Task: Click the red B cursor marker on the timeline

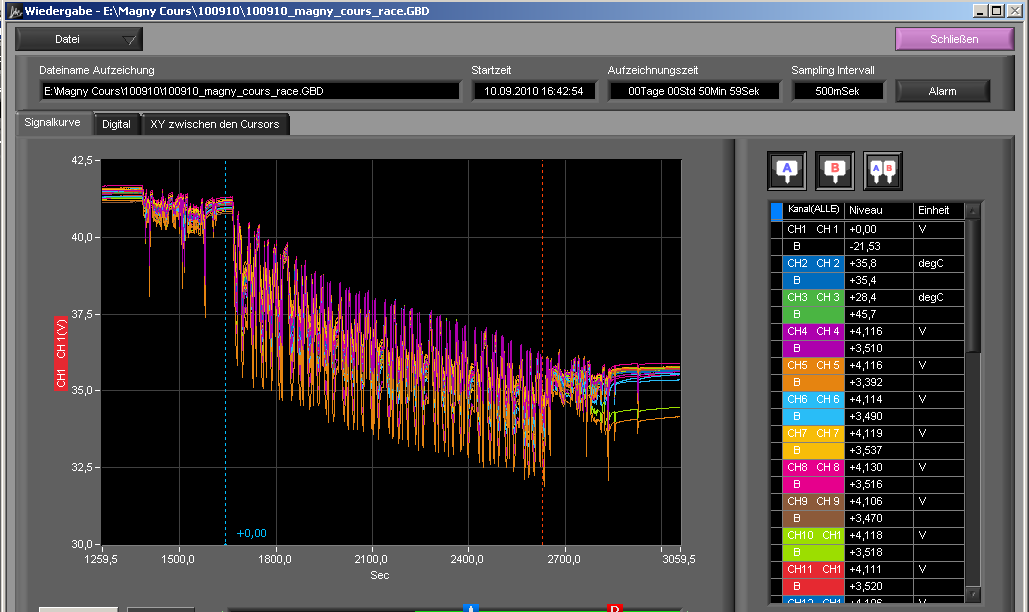Action: [615, 607]
